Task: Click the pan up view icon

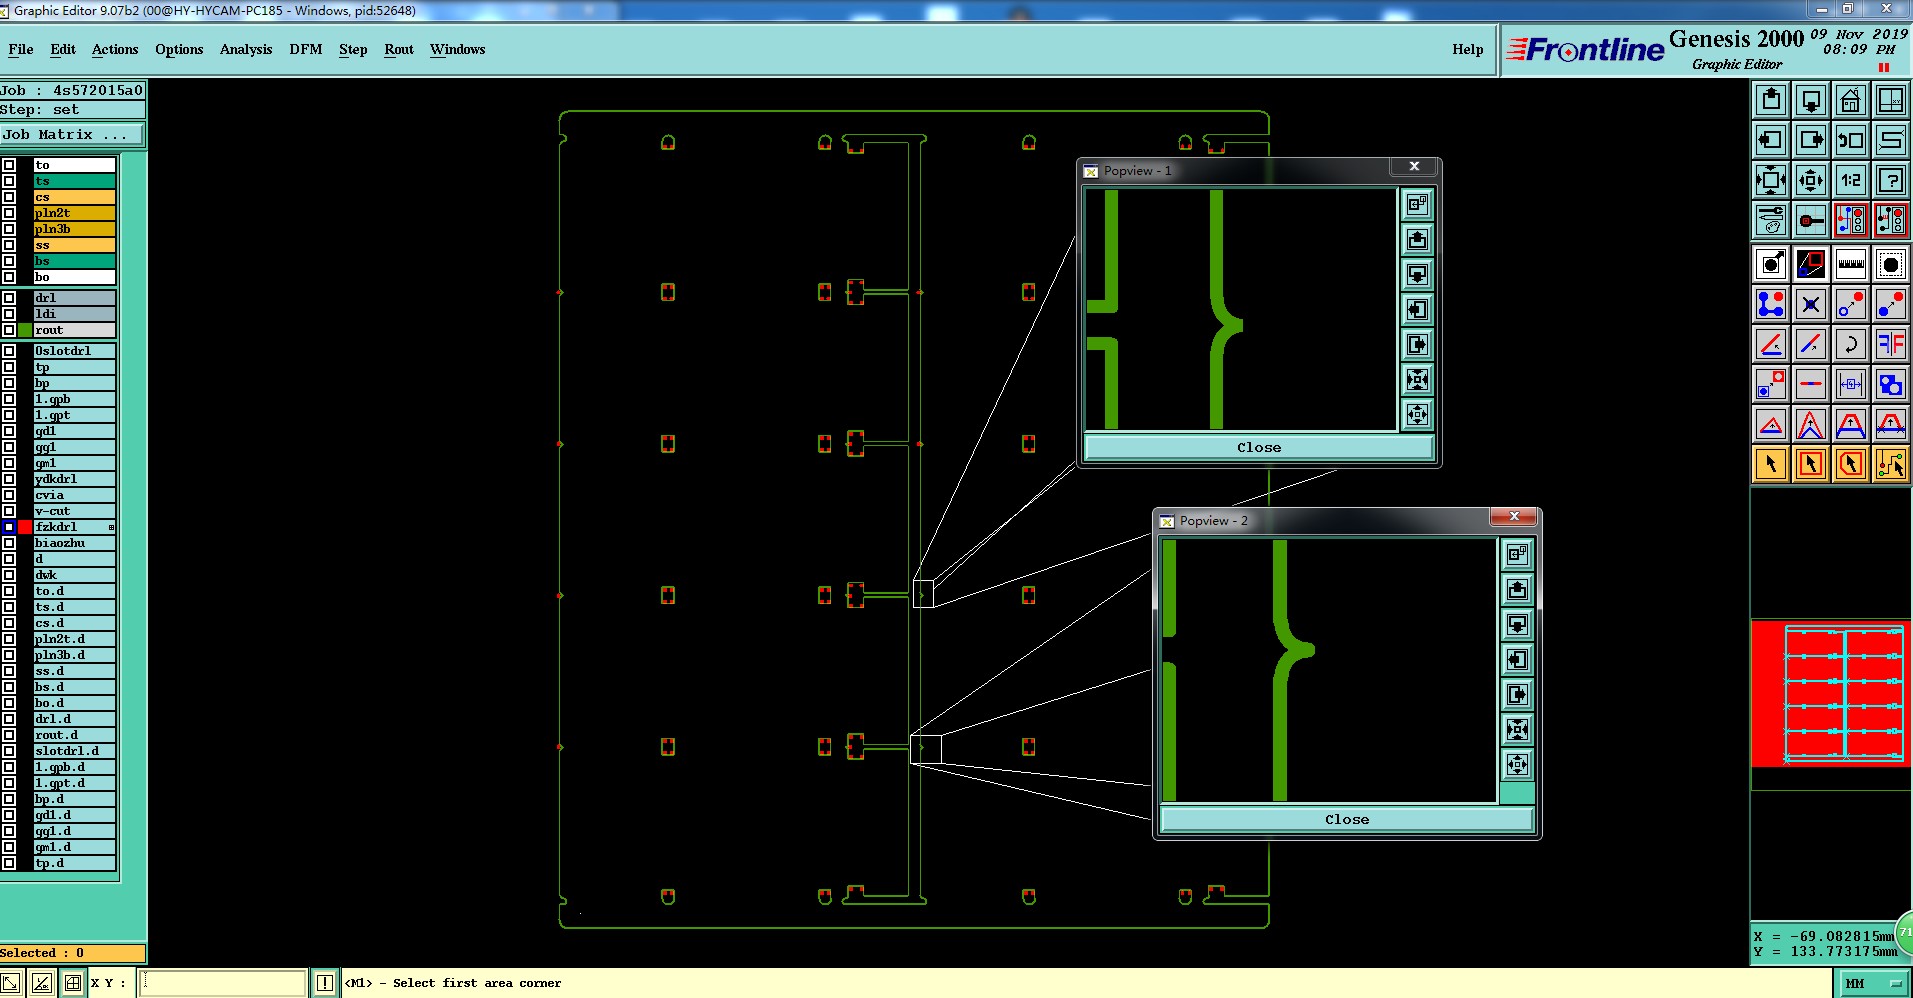Action: point(1771,100)
